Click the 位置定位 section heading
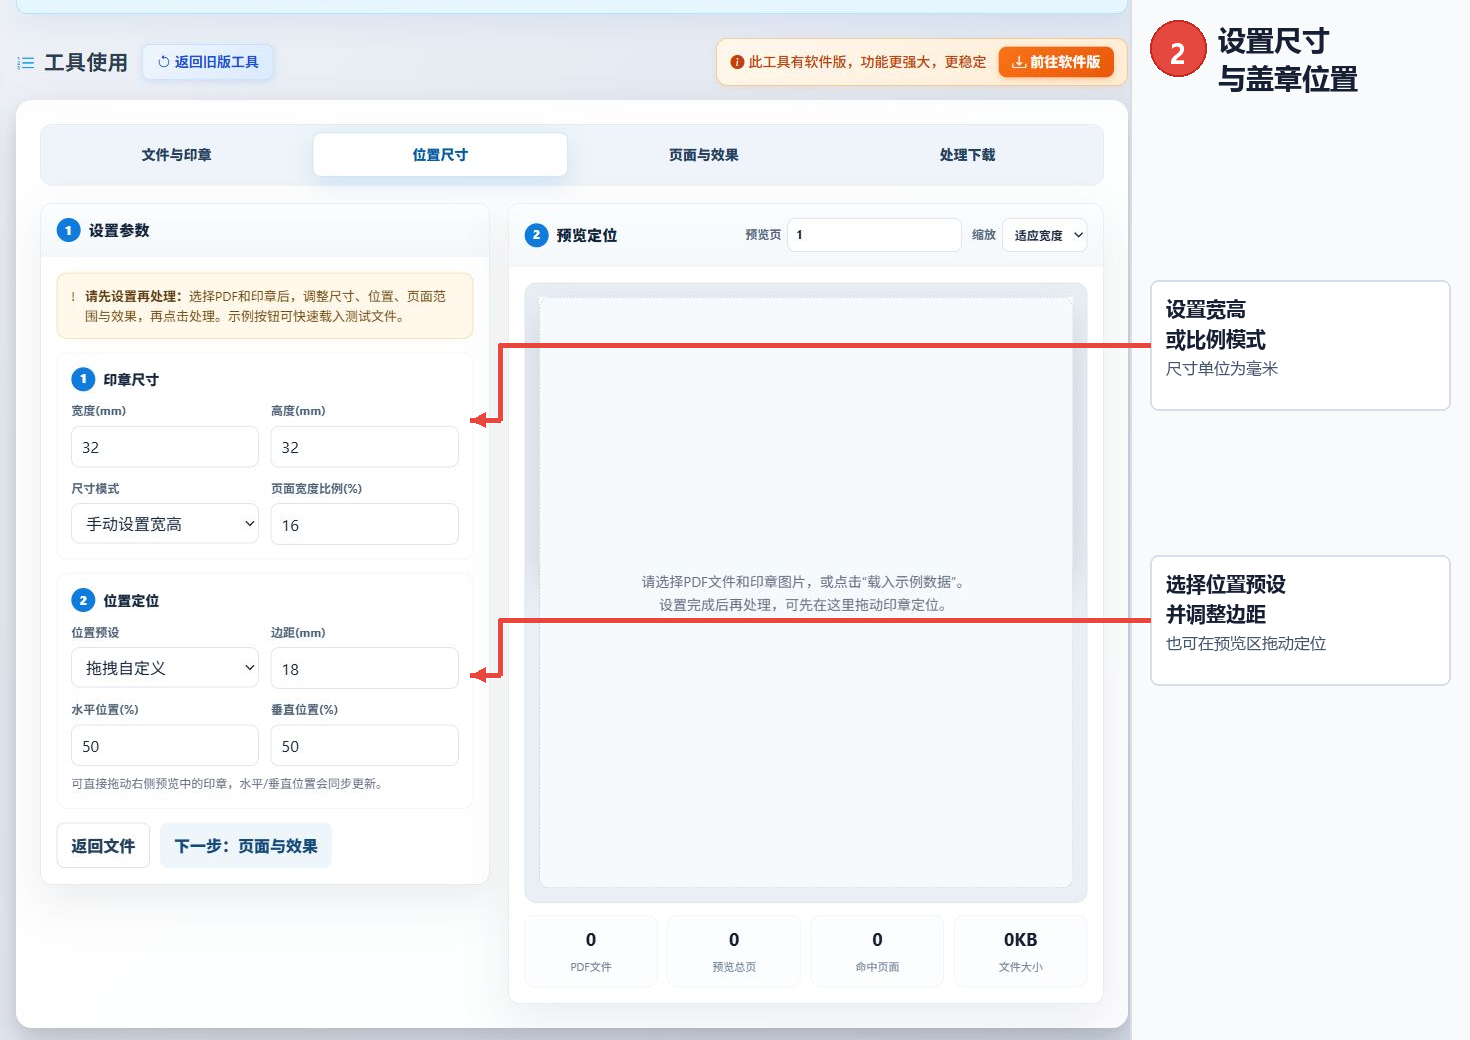The image size is (1470, 1040). tap(131, 601)
